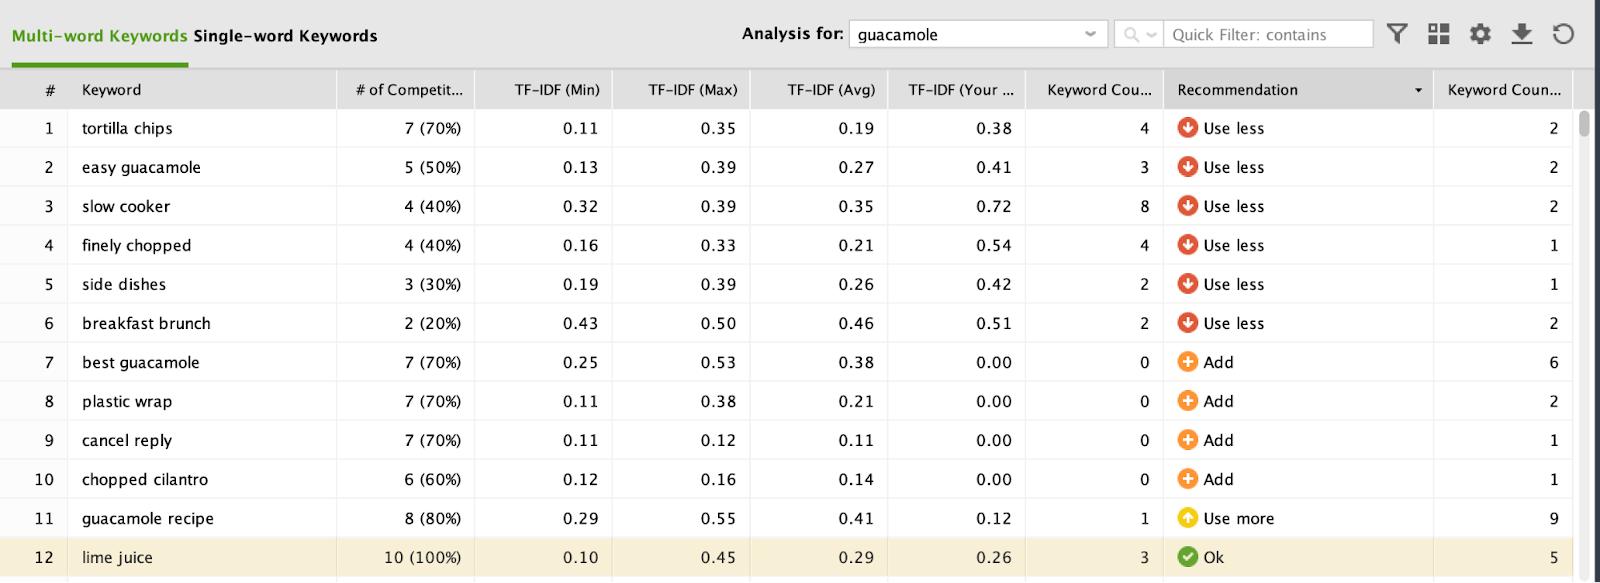Open Recommendation column sort arrow

[1418, 90]
